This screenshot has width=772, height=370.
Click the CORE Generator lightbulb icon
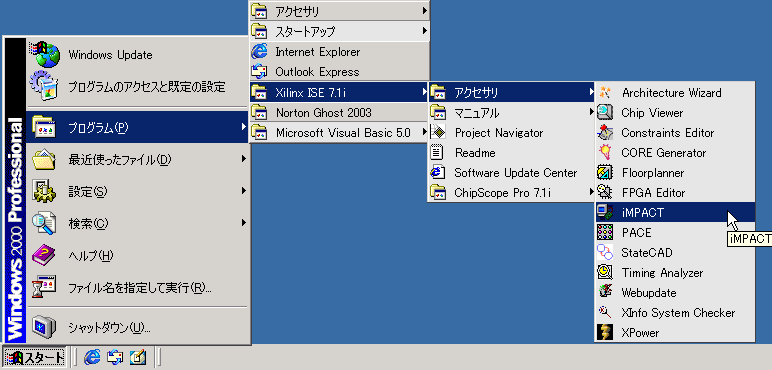point(605,153)
